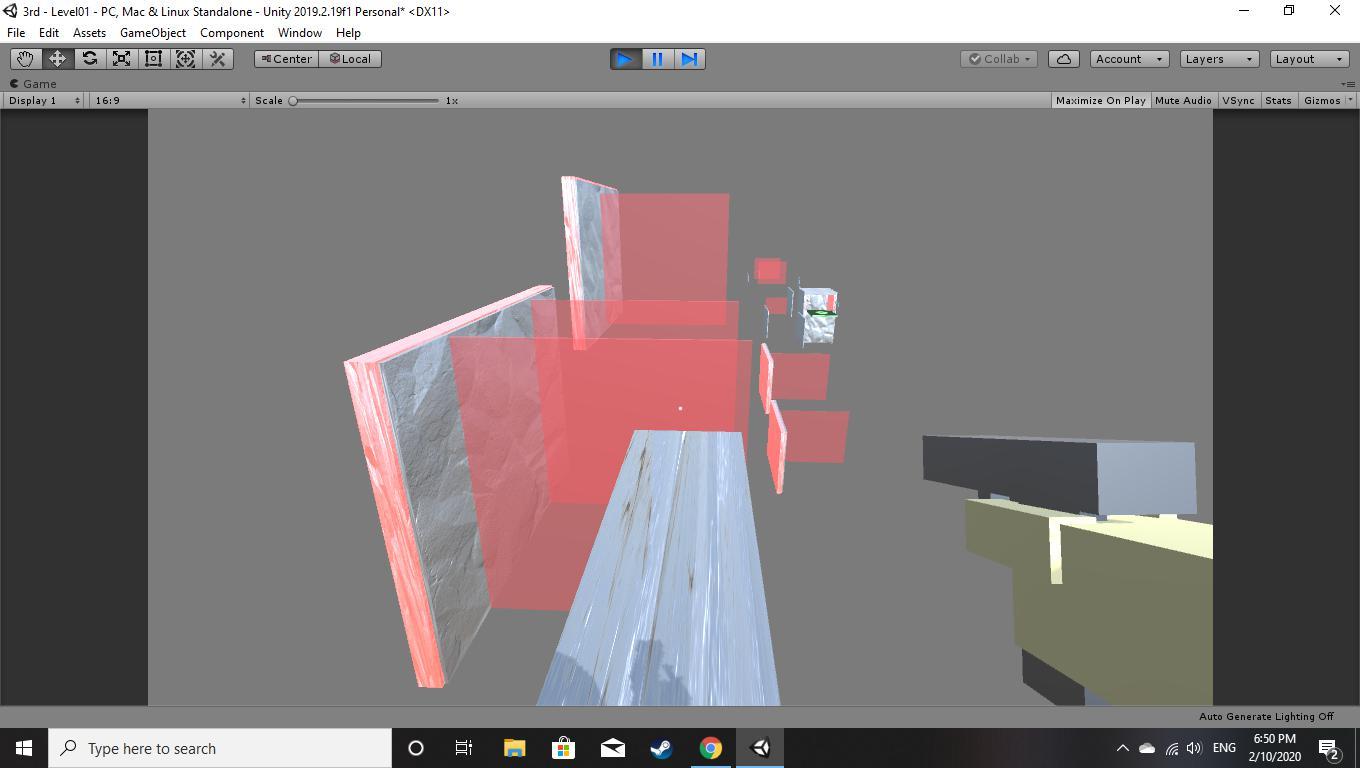Toggle handle rotation Local button
The height and width of the screenshot is (768, 1360).
point(350,59)
